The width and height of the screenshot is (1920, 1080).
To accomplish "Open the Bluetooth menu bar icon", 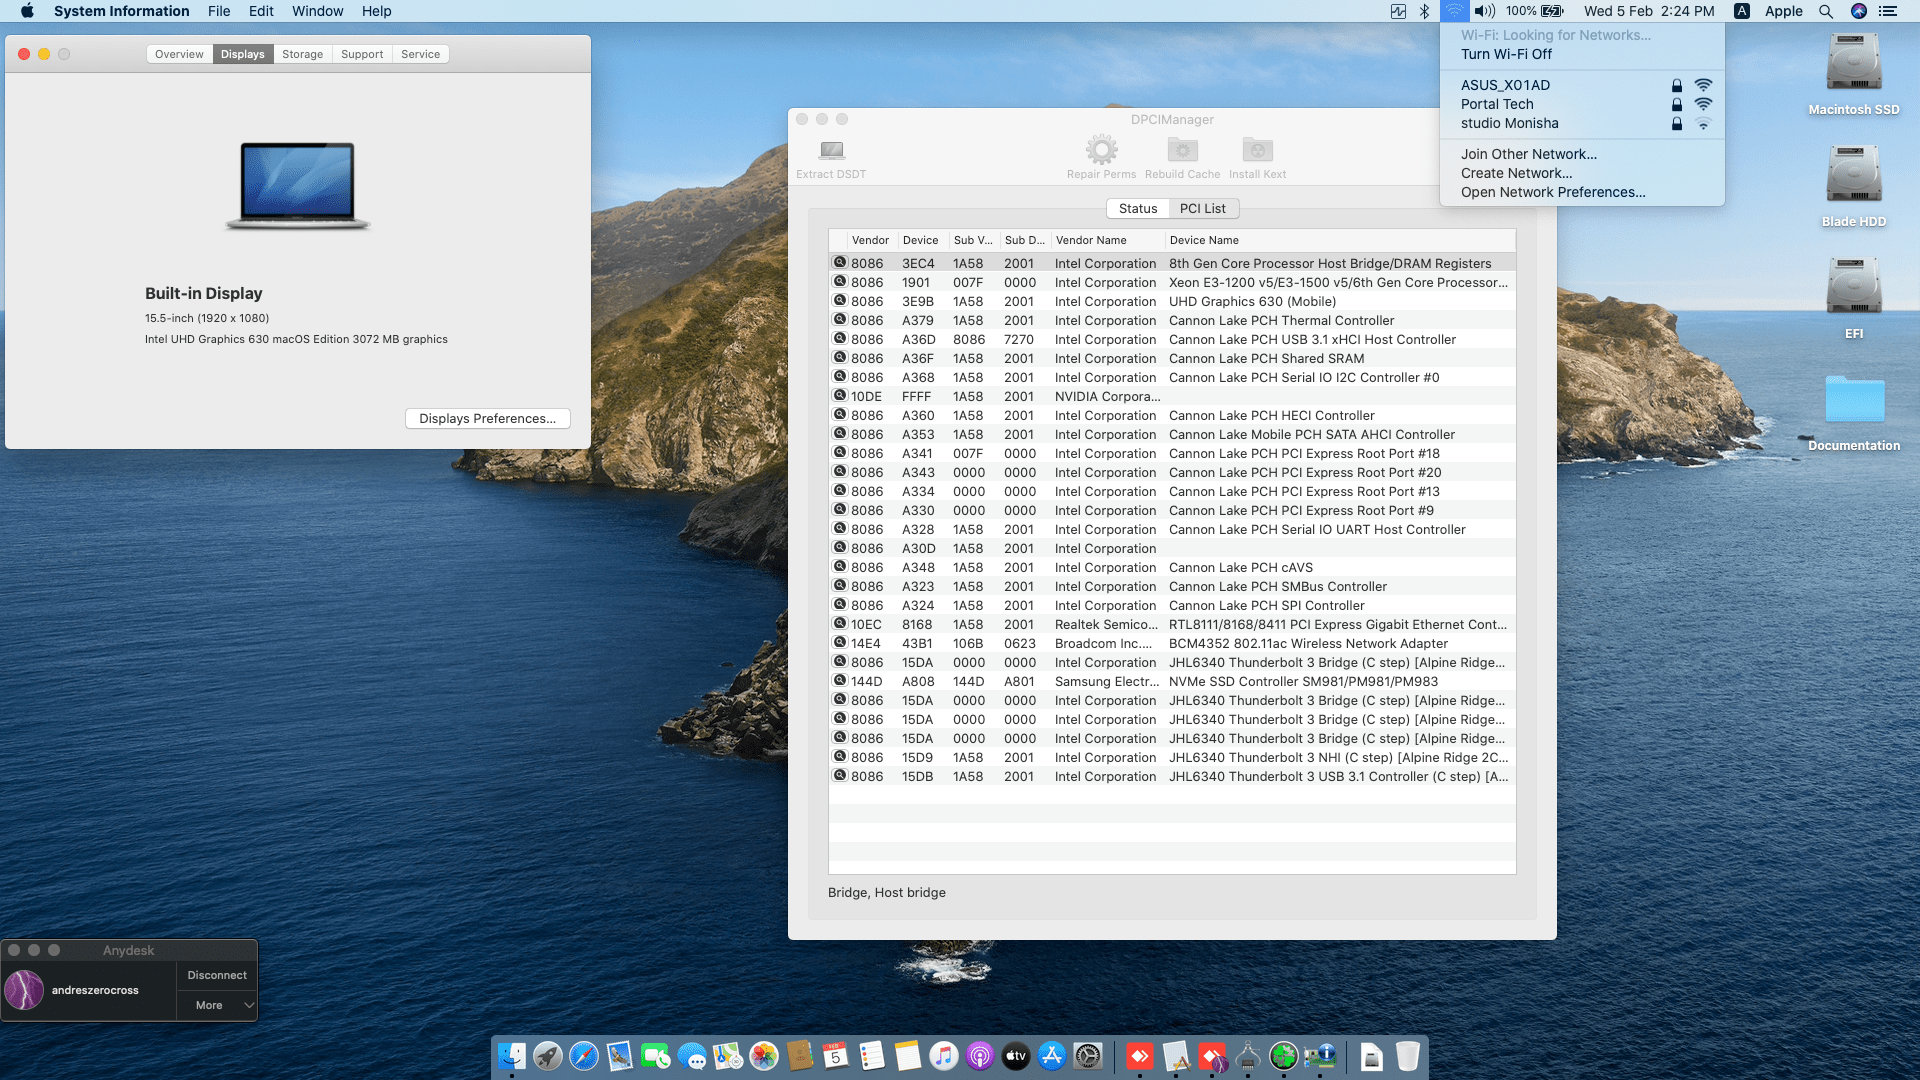I will click(1425, 11).
